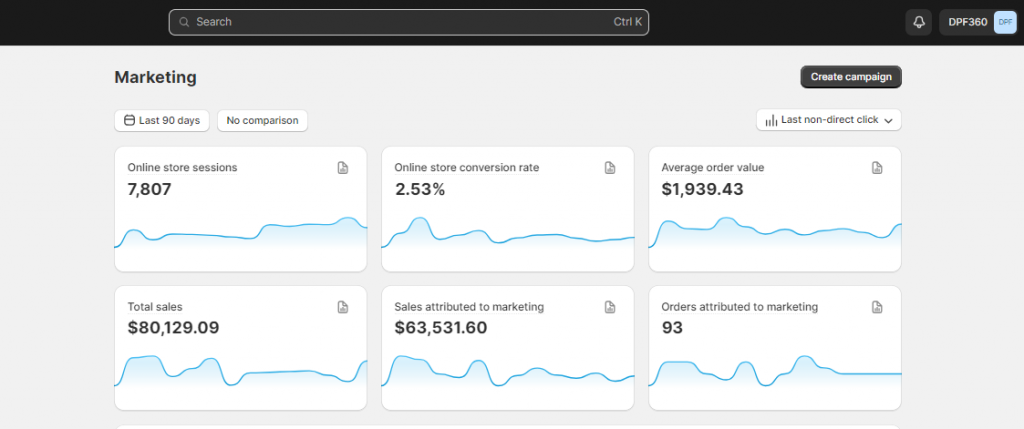Click the Online store sessions title
Viewport: 1024px width, 429px height.
pyautogui.click(x=182, y=168)
